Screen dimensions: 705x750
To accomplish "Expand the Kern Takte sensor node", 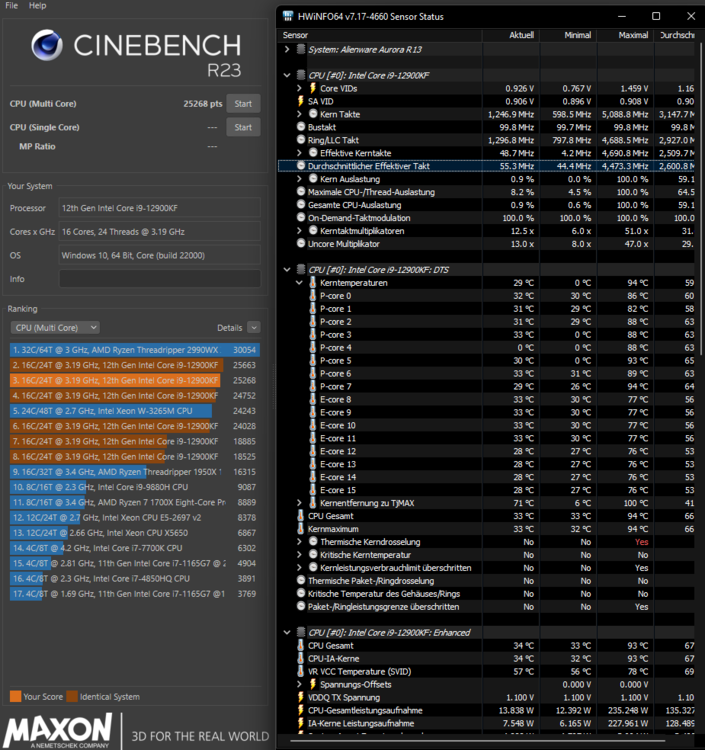I will tap(299, 114).
